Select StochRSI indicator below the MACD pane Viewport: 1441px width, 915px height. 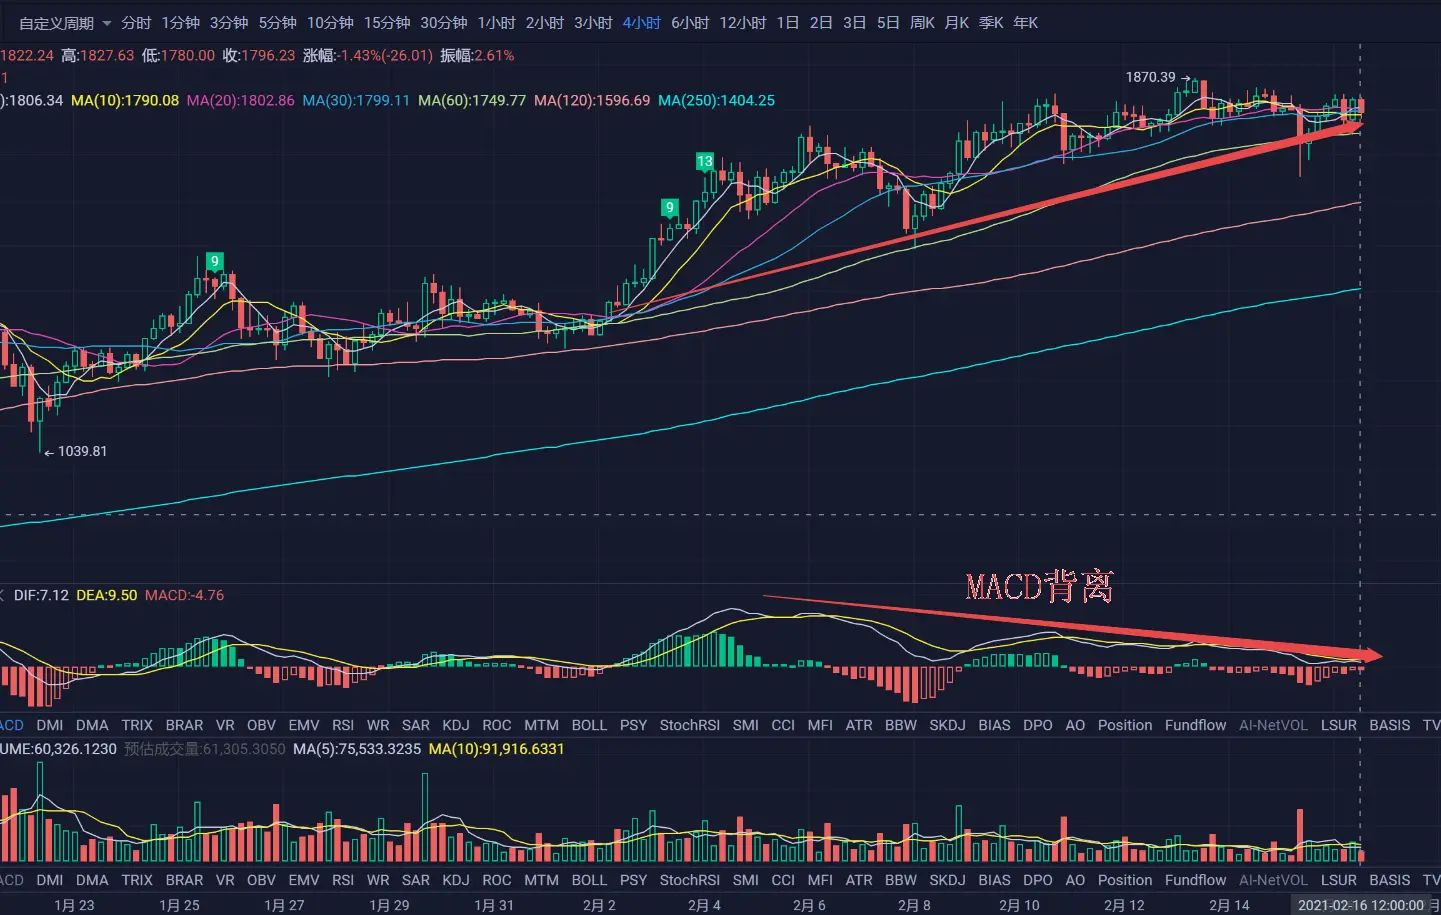[690, 726]
